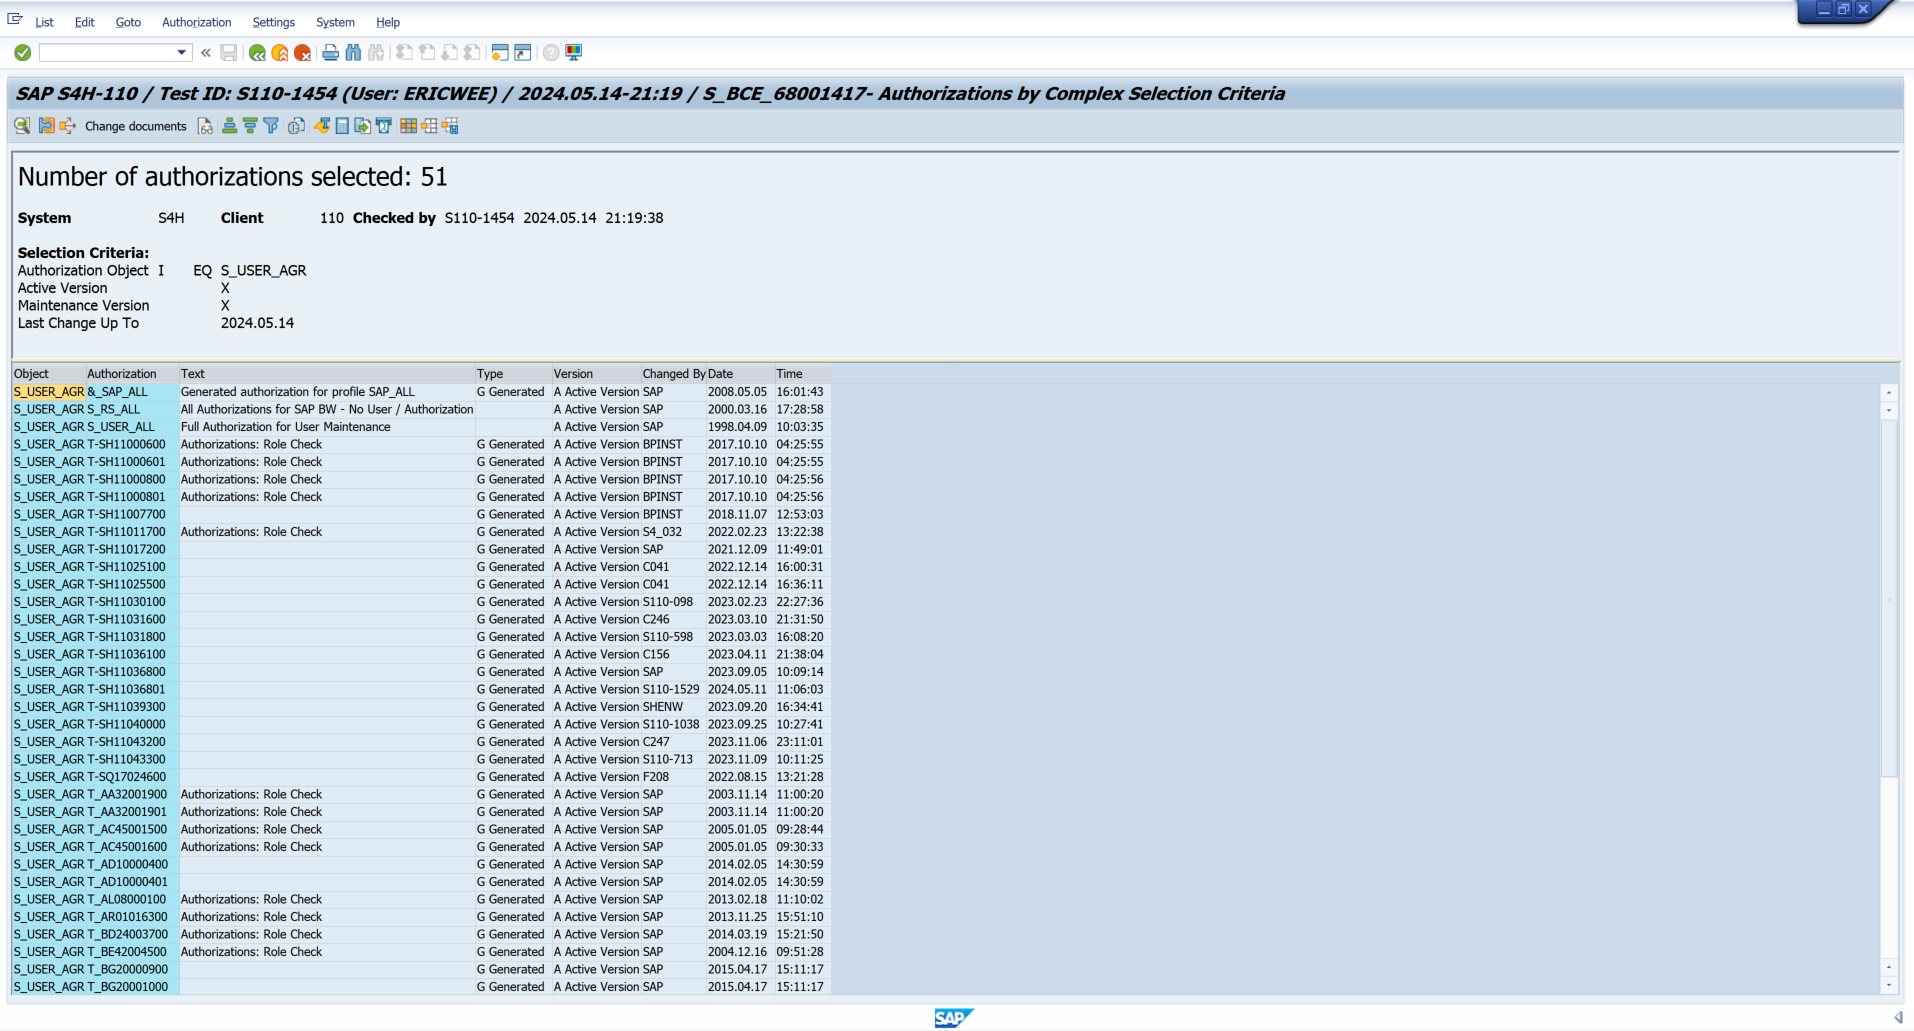1914x1031 pixels.
Task: Sort in ascending order icon
Action: pyautogui.click(x=229, y=126)
